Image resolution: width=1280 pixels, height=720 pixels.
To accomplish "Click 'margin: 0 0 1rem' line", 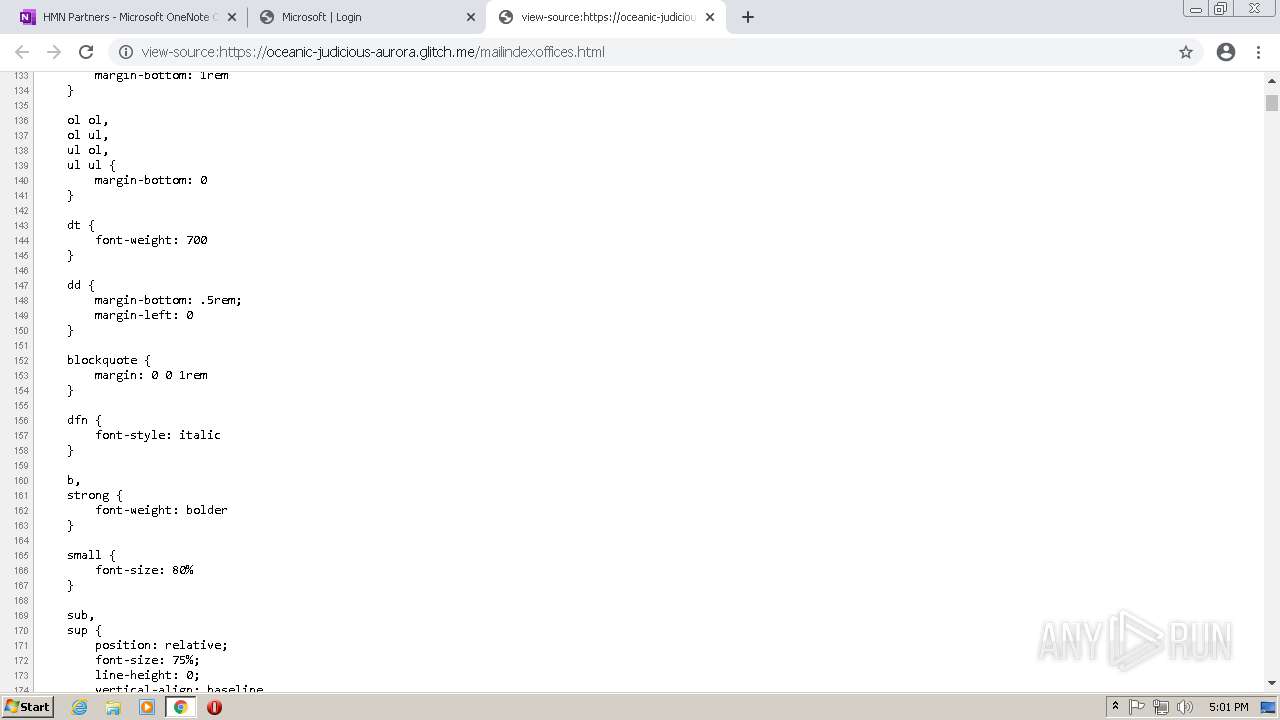I will 151,375.
